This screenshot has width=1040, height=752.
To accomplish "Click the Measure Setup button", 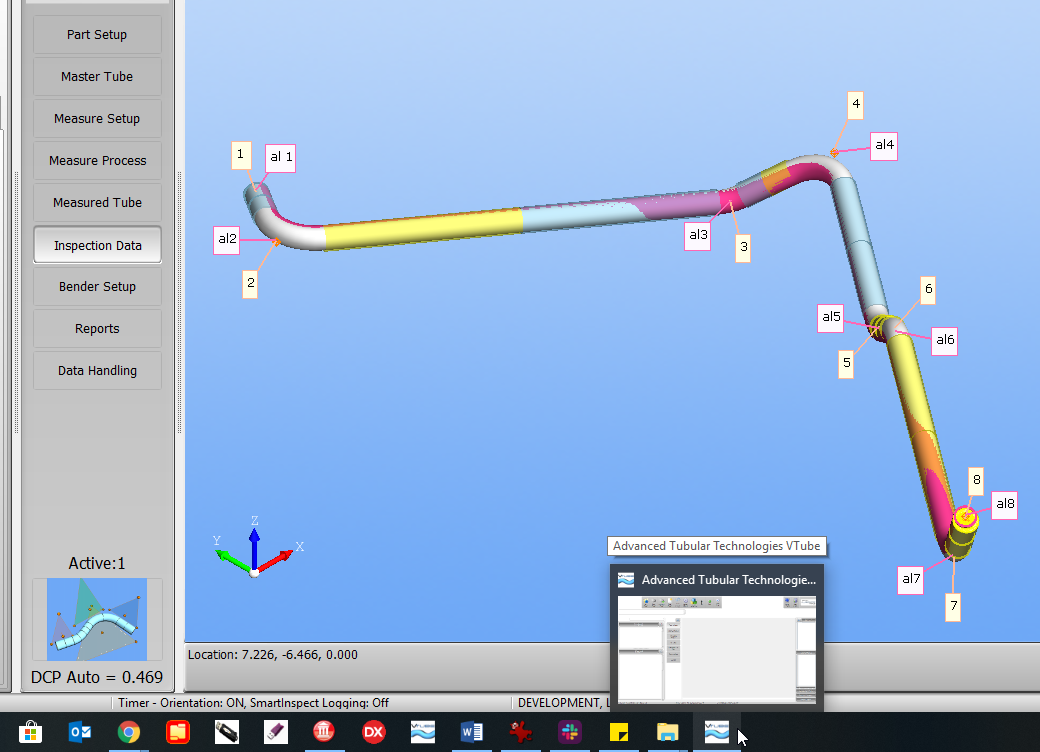I will 97,119.
